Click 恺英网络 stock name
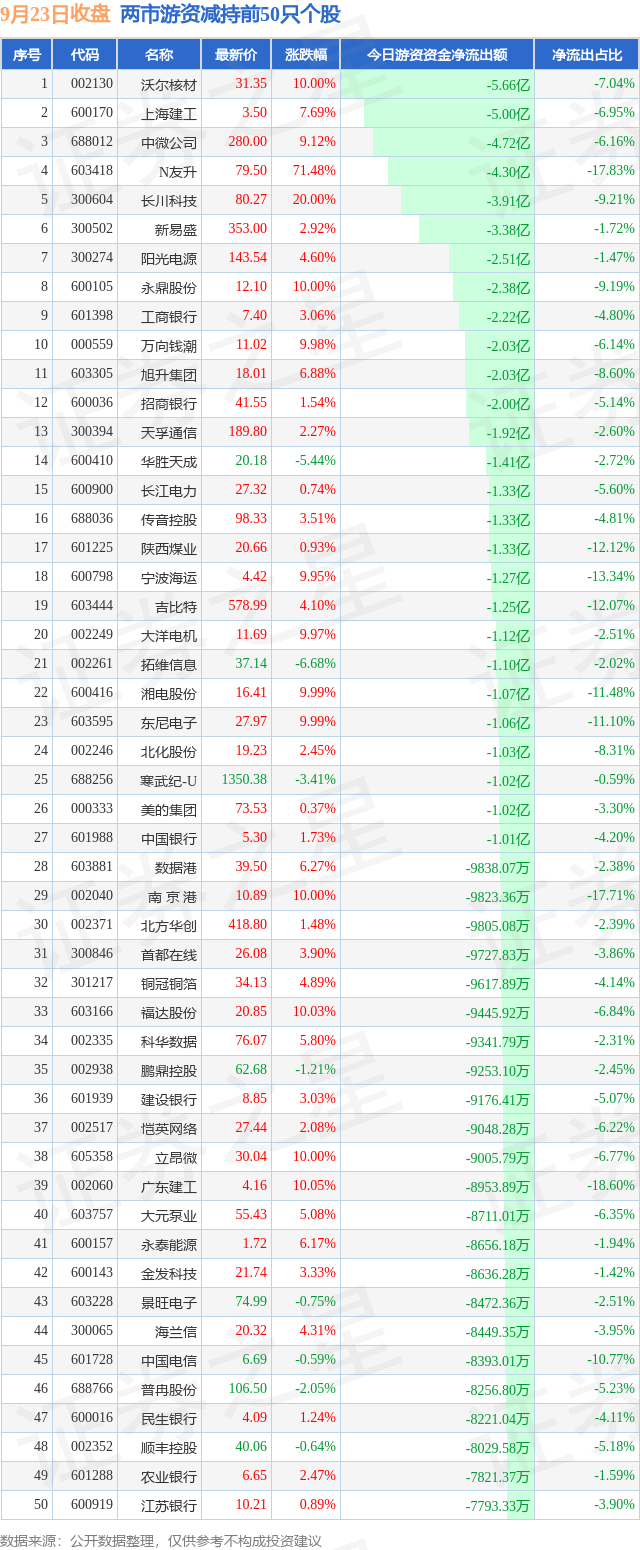640x1550 pixels. pyautogui.click(x=169, y=1128)
